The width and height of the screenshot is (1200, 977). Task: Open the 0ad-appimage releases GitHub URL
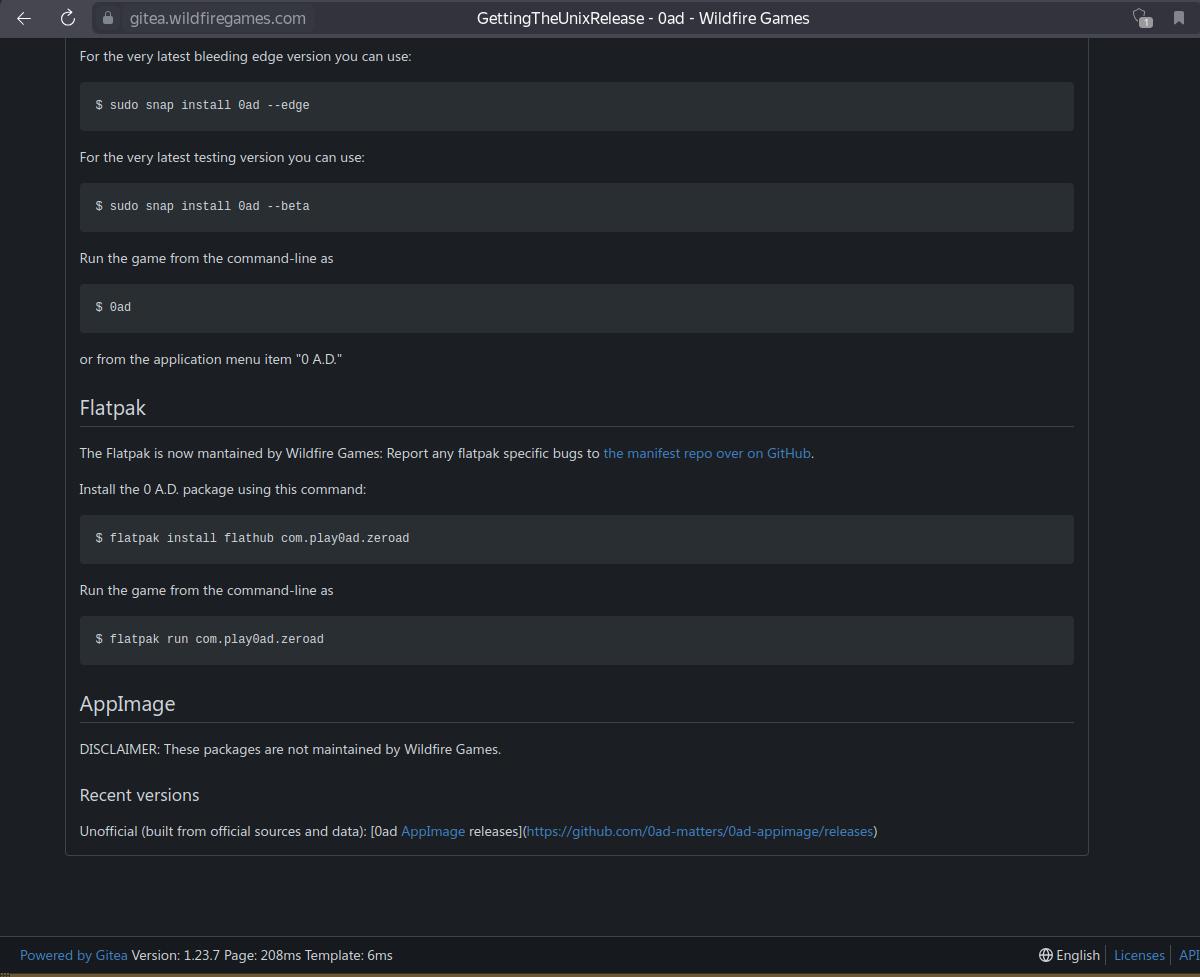(x=700, y=831)
